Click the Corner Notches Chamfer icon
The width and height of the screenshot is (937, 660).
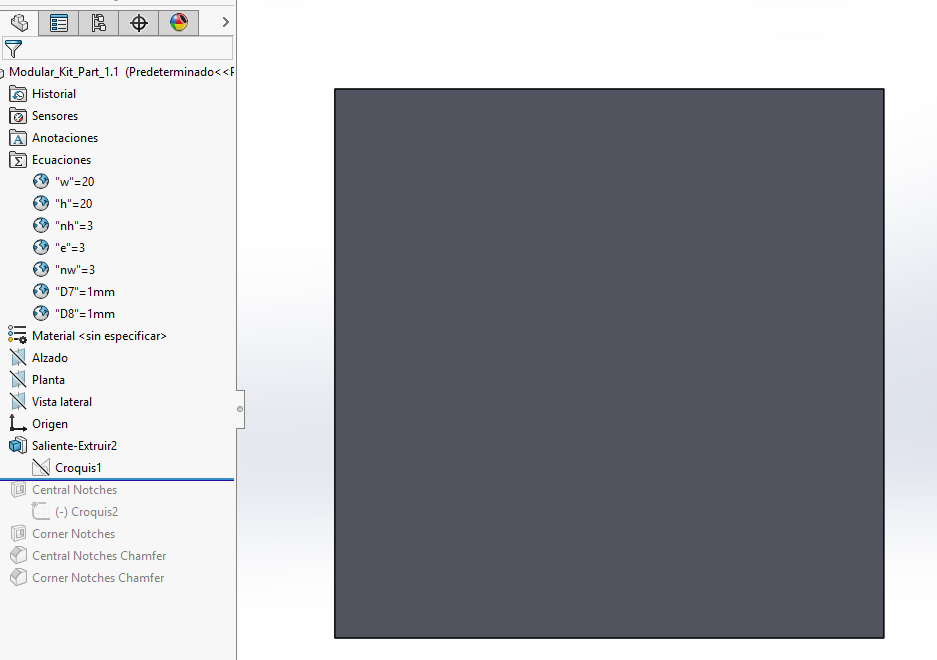click(x=18, y=578)
